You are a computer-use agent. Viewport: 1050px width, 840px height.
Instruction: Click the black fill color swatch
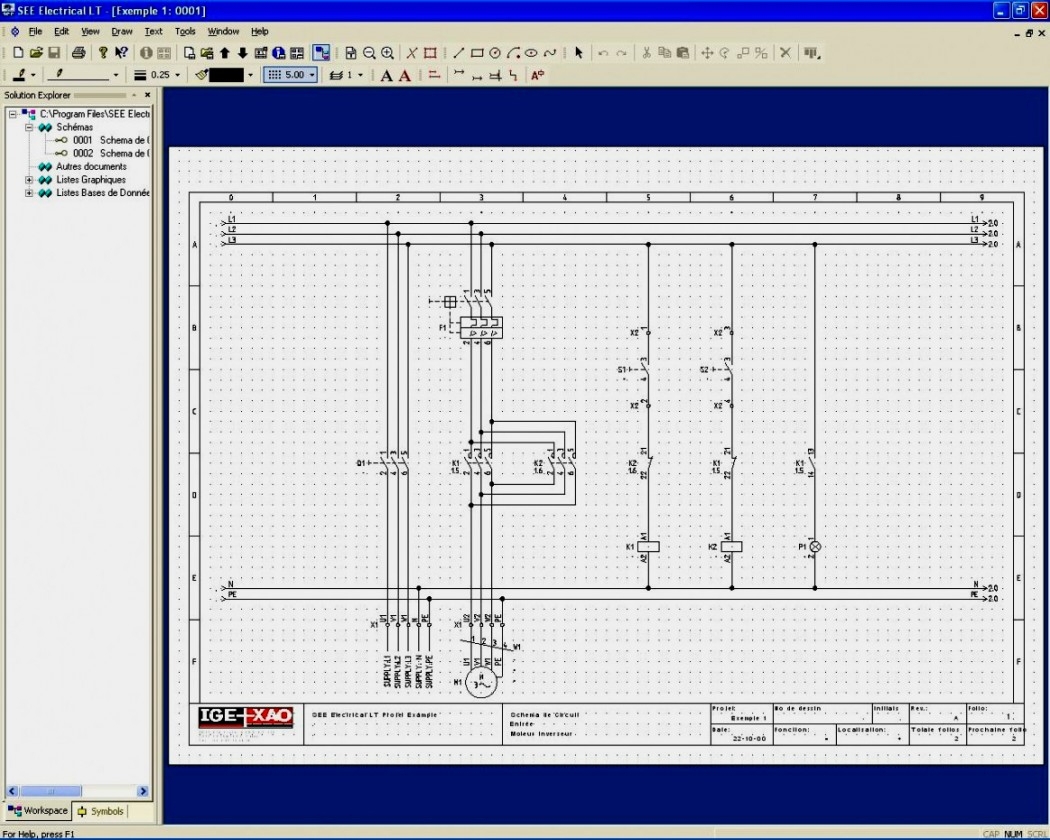tap(225, 74)
